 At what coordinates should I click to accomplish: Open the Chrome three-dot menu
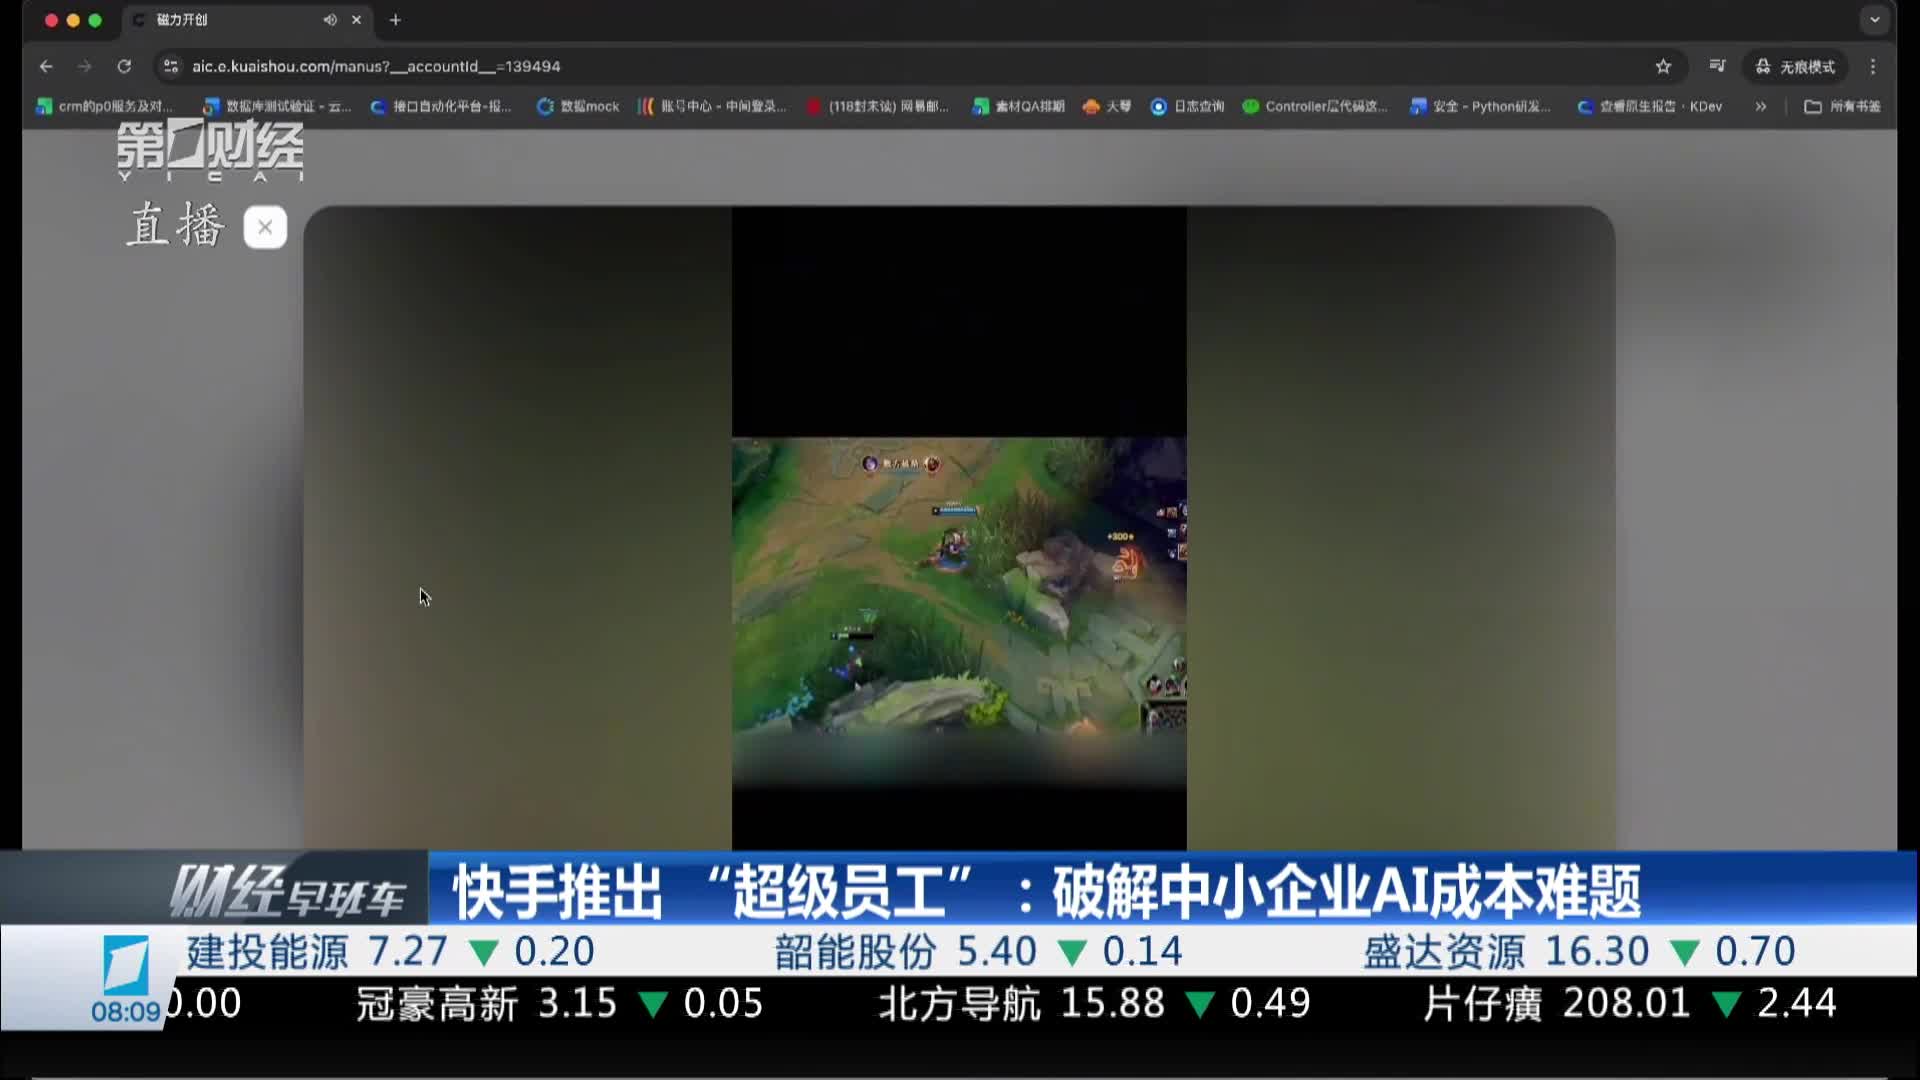point(1873,66)
